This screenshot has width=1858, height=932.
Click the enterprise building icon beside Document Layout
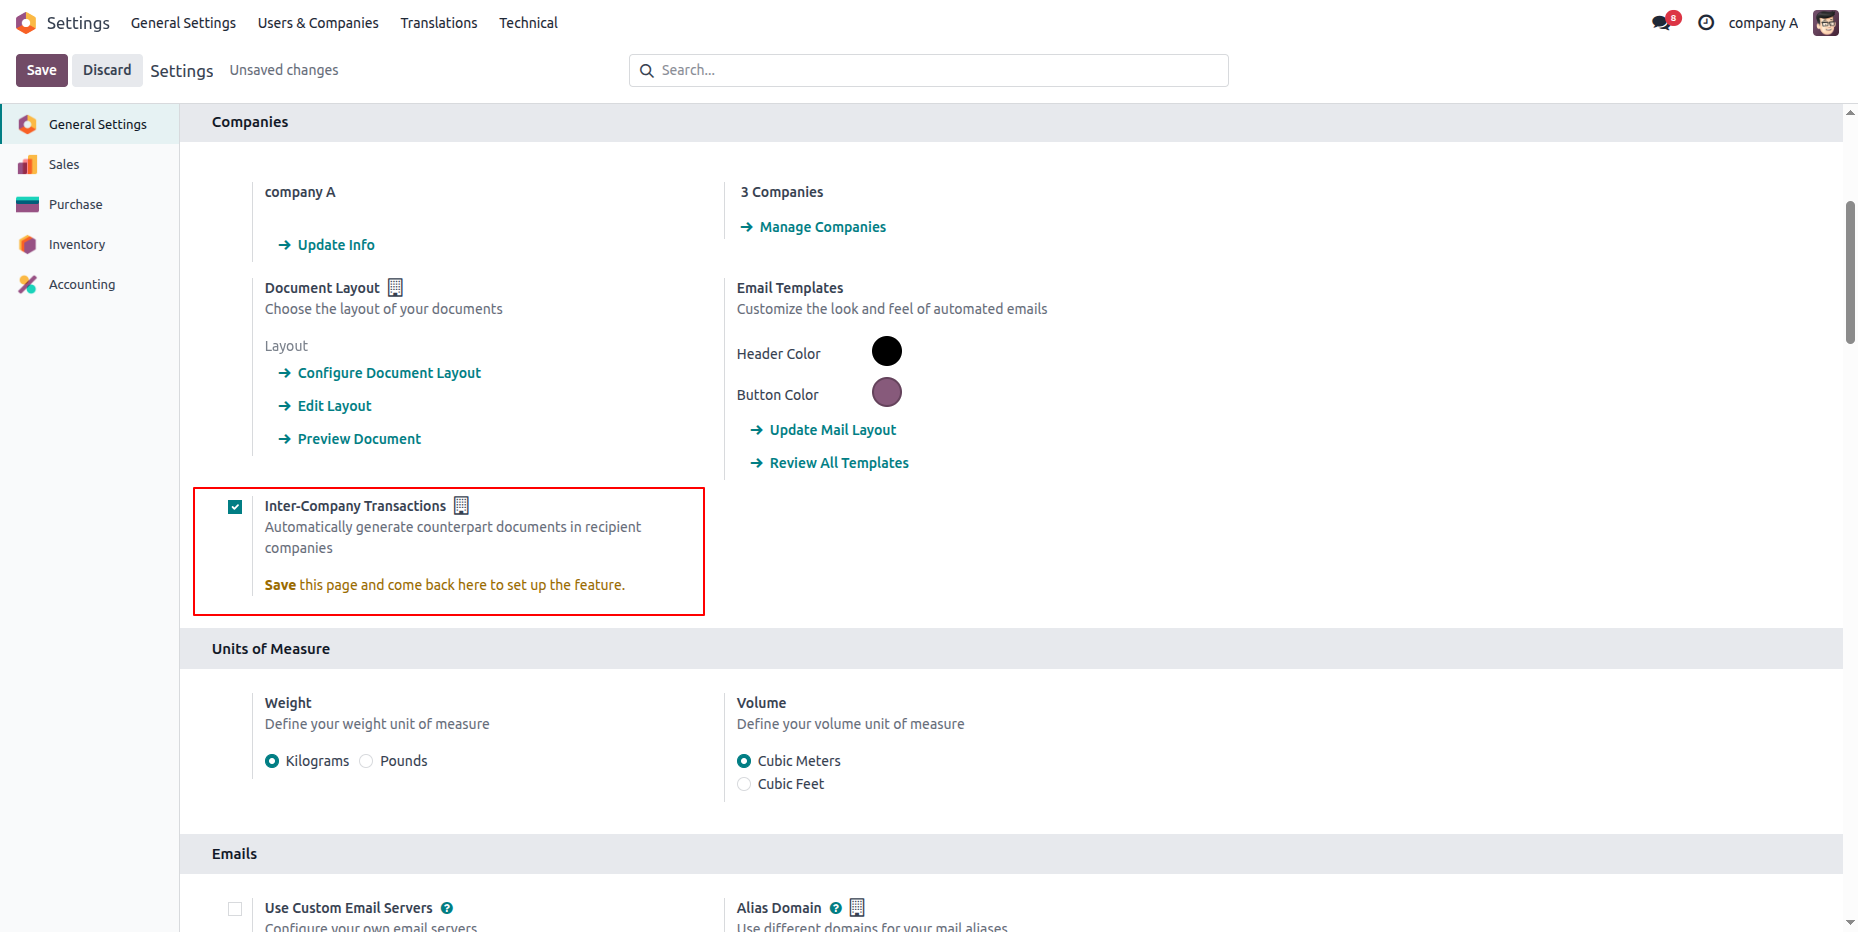pos(395,287)
